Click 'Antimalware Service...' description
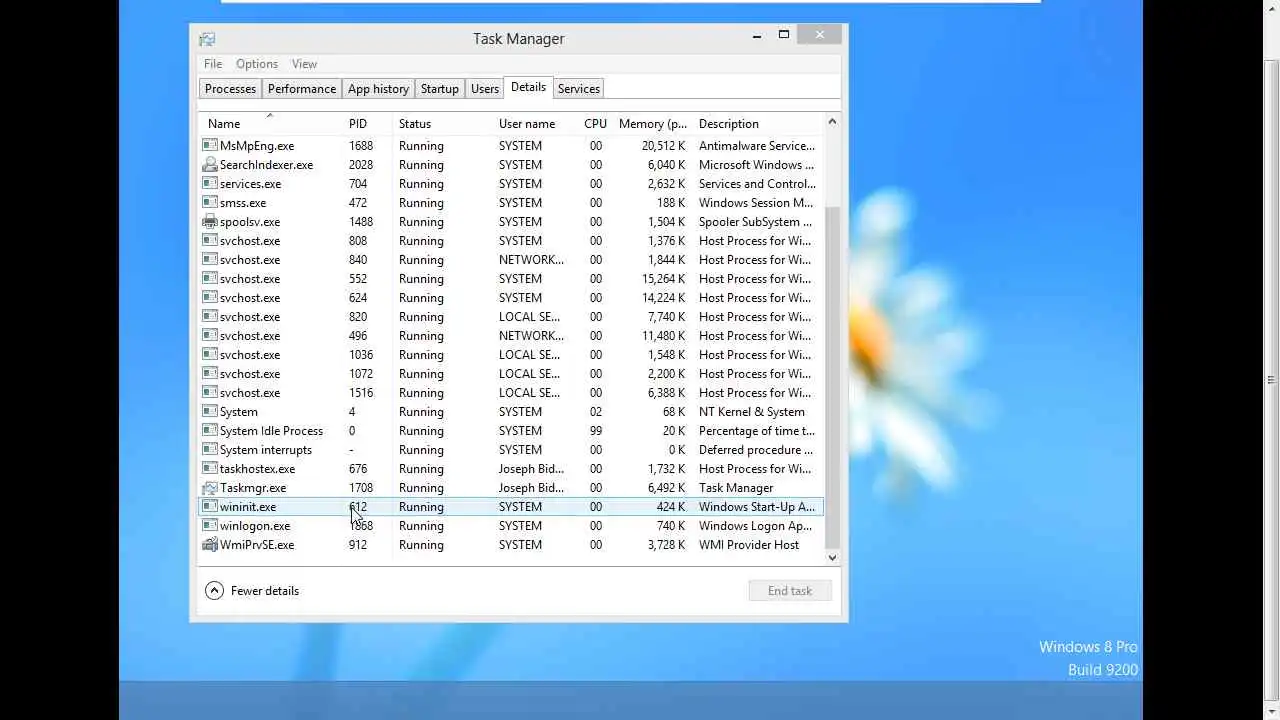This screenshot has height=720, width=1280. tap(757, 145)
